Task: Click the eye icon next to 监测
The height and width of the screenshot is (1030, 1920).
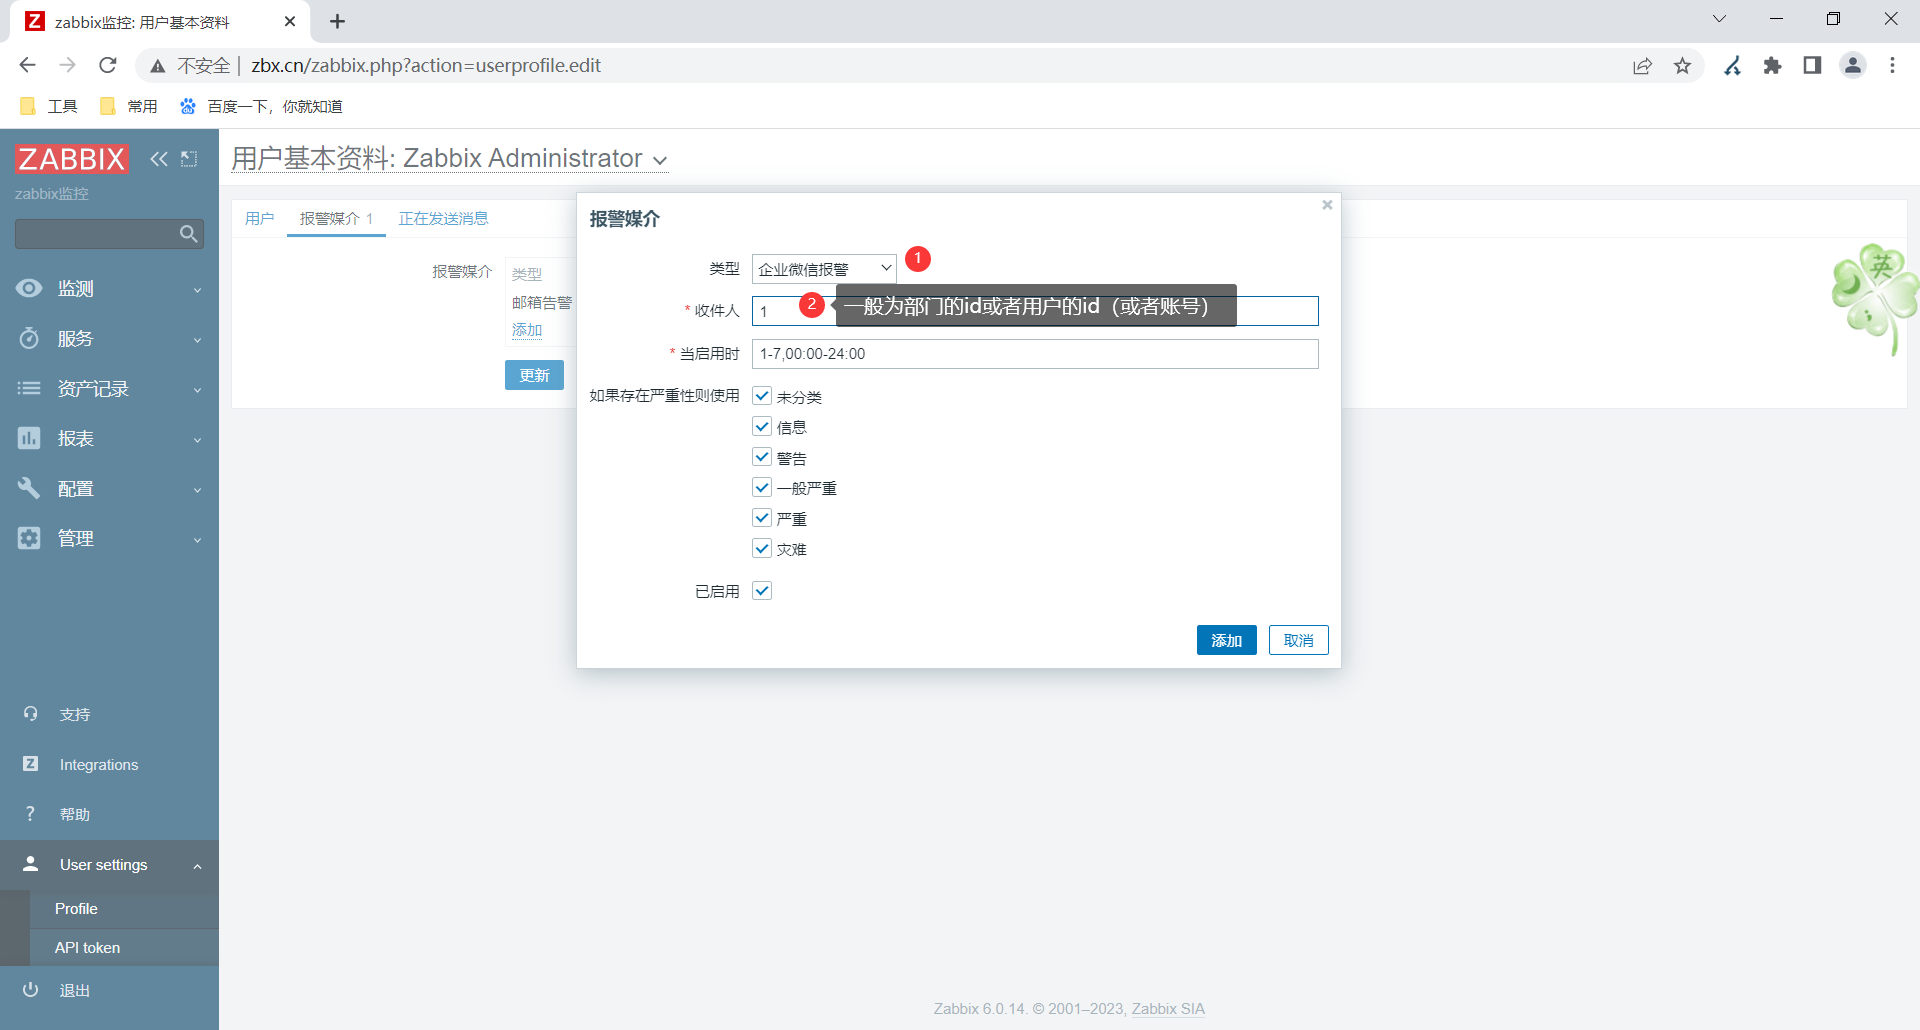Action: [x=29, y=288]
